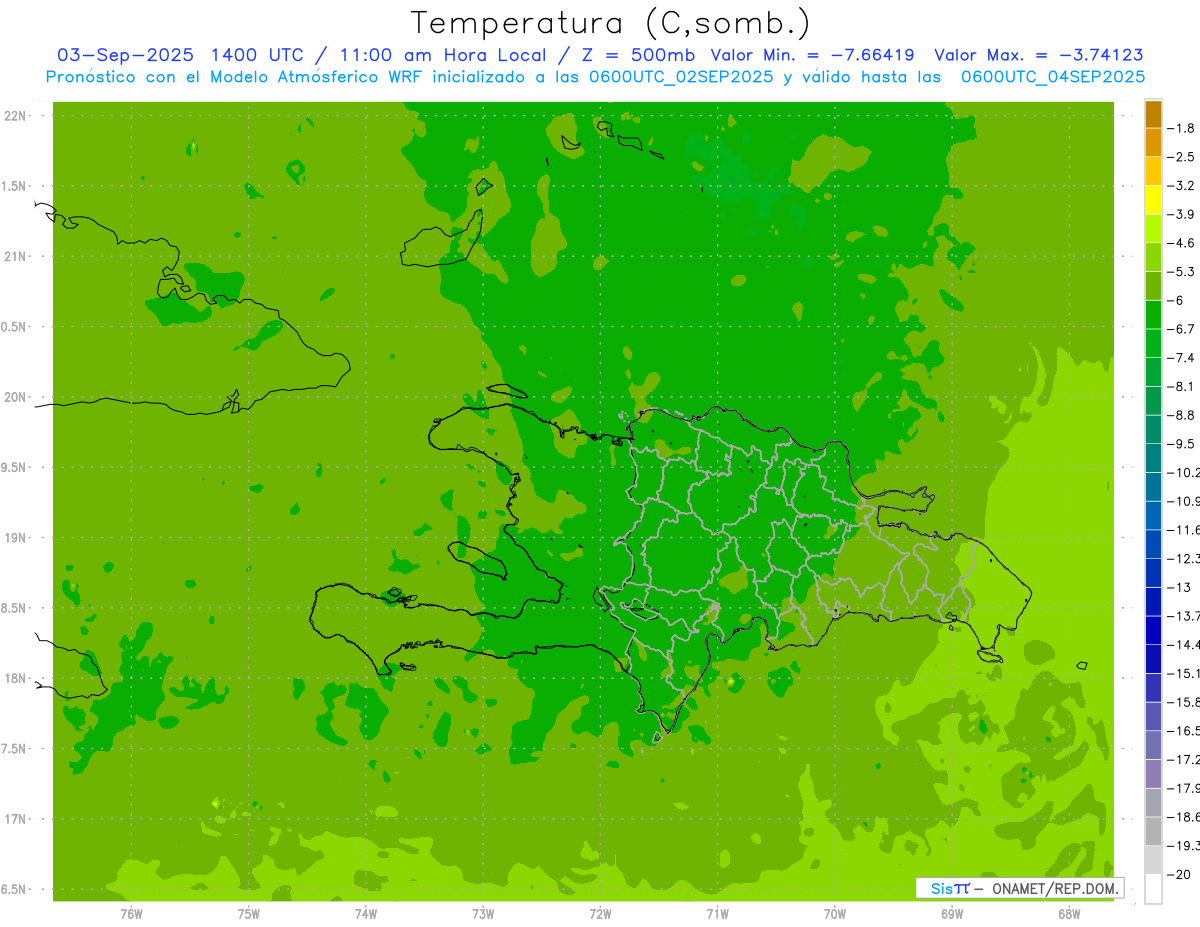Click the purple swatch just above -17.9

tap(1153, 774)
